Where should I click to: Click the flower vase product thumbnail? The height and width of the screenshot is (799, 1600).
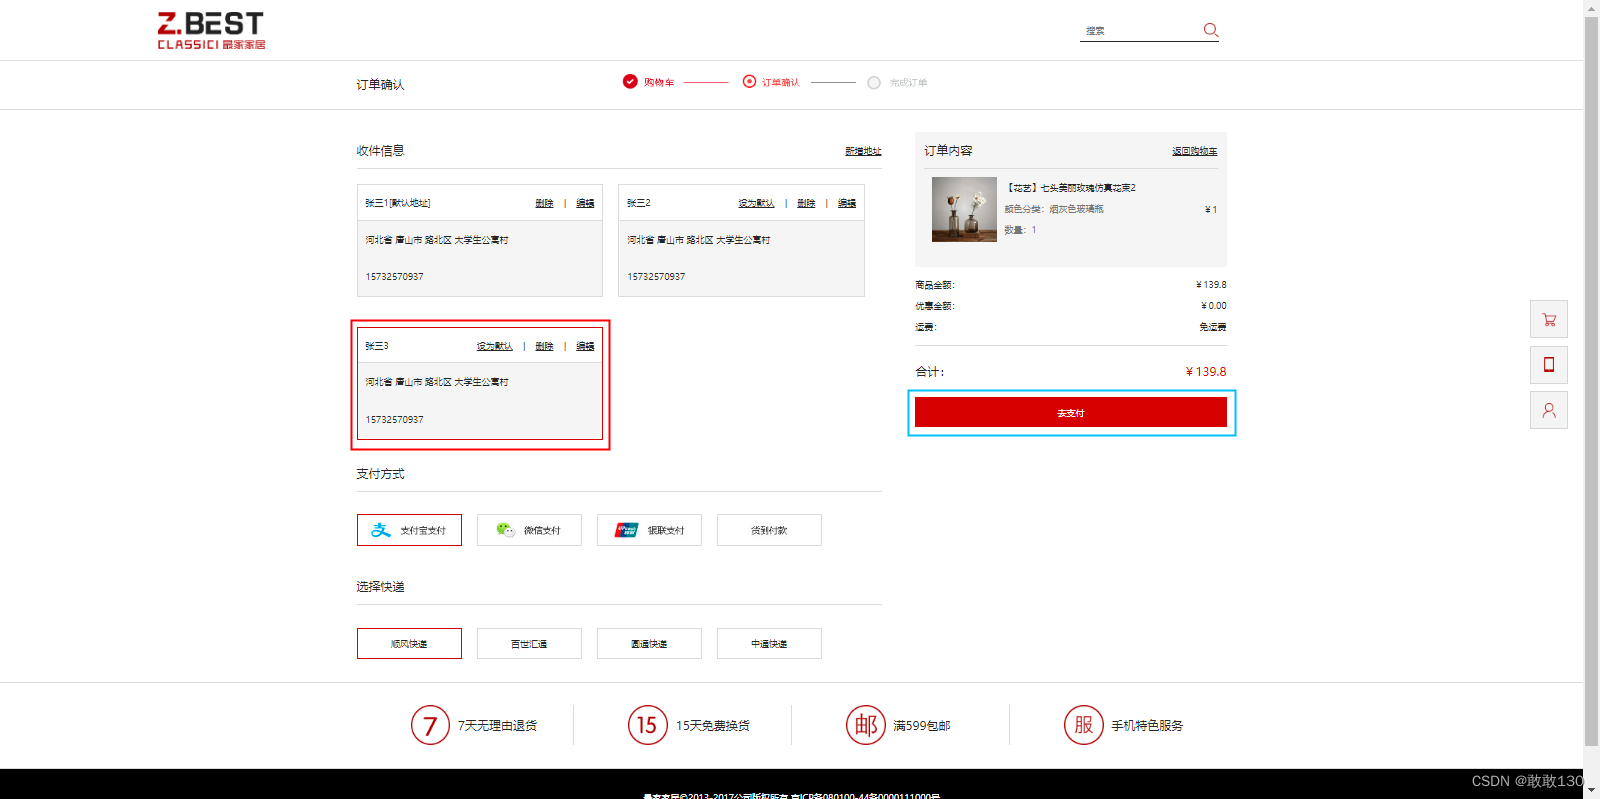pyautogui.click(x=964, y=210)
